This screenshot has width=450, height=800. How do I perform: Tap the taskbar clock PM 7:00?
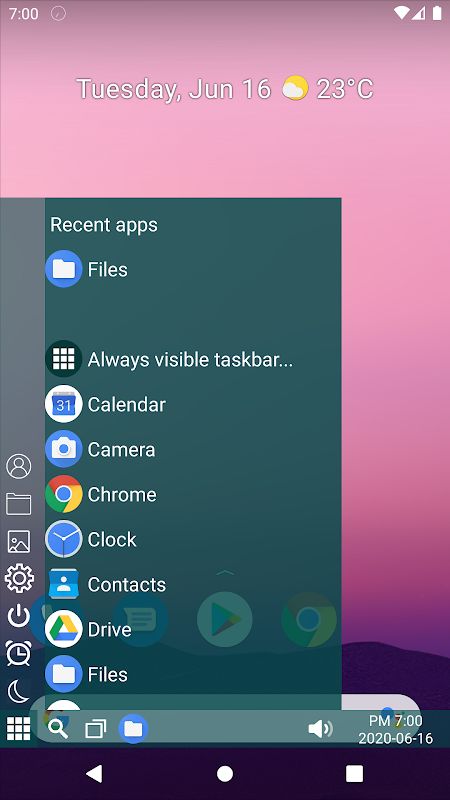396,720
